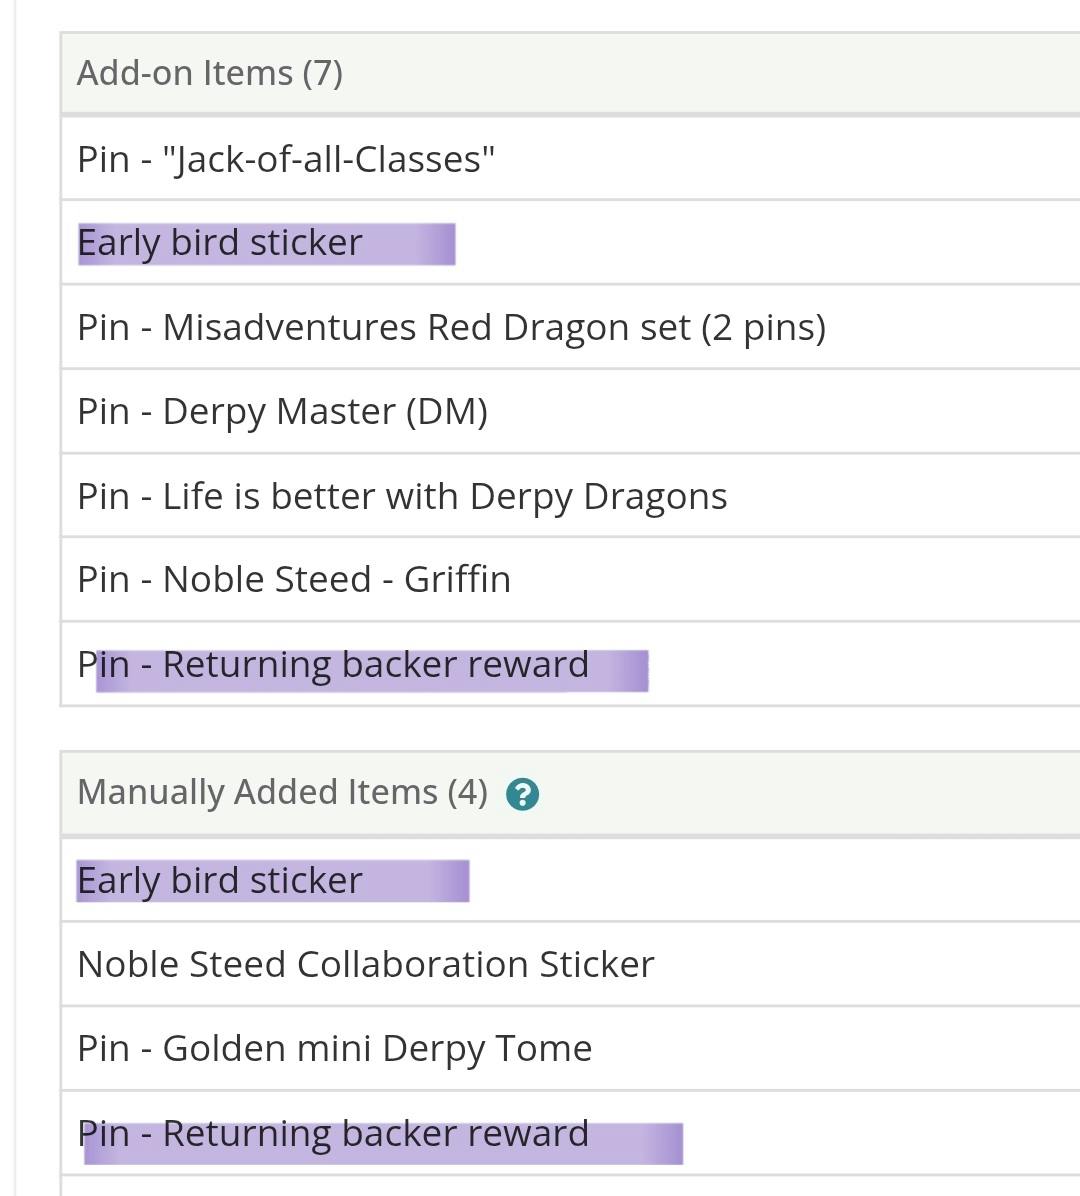Click the (7) count in Add-on header

pos(323,73)
